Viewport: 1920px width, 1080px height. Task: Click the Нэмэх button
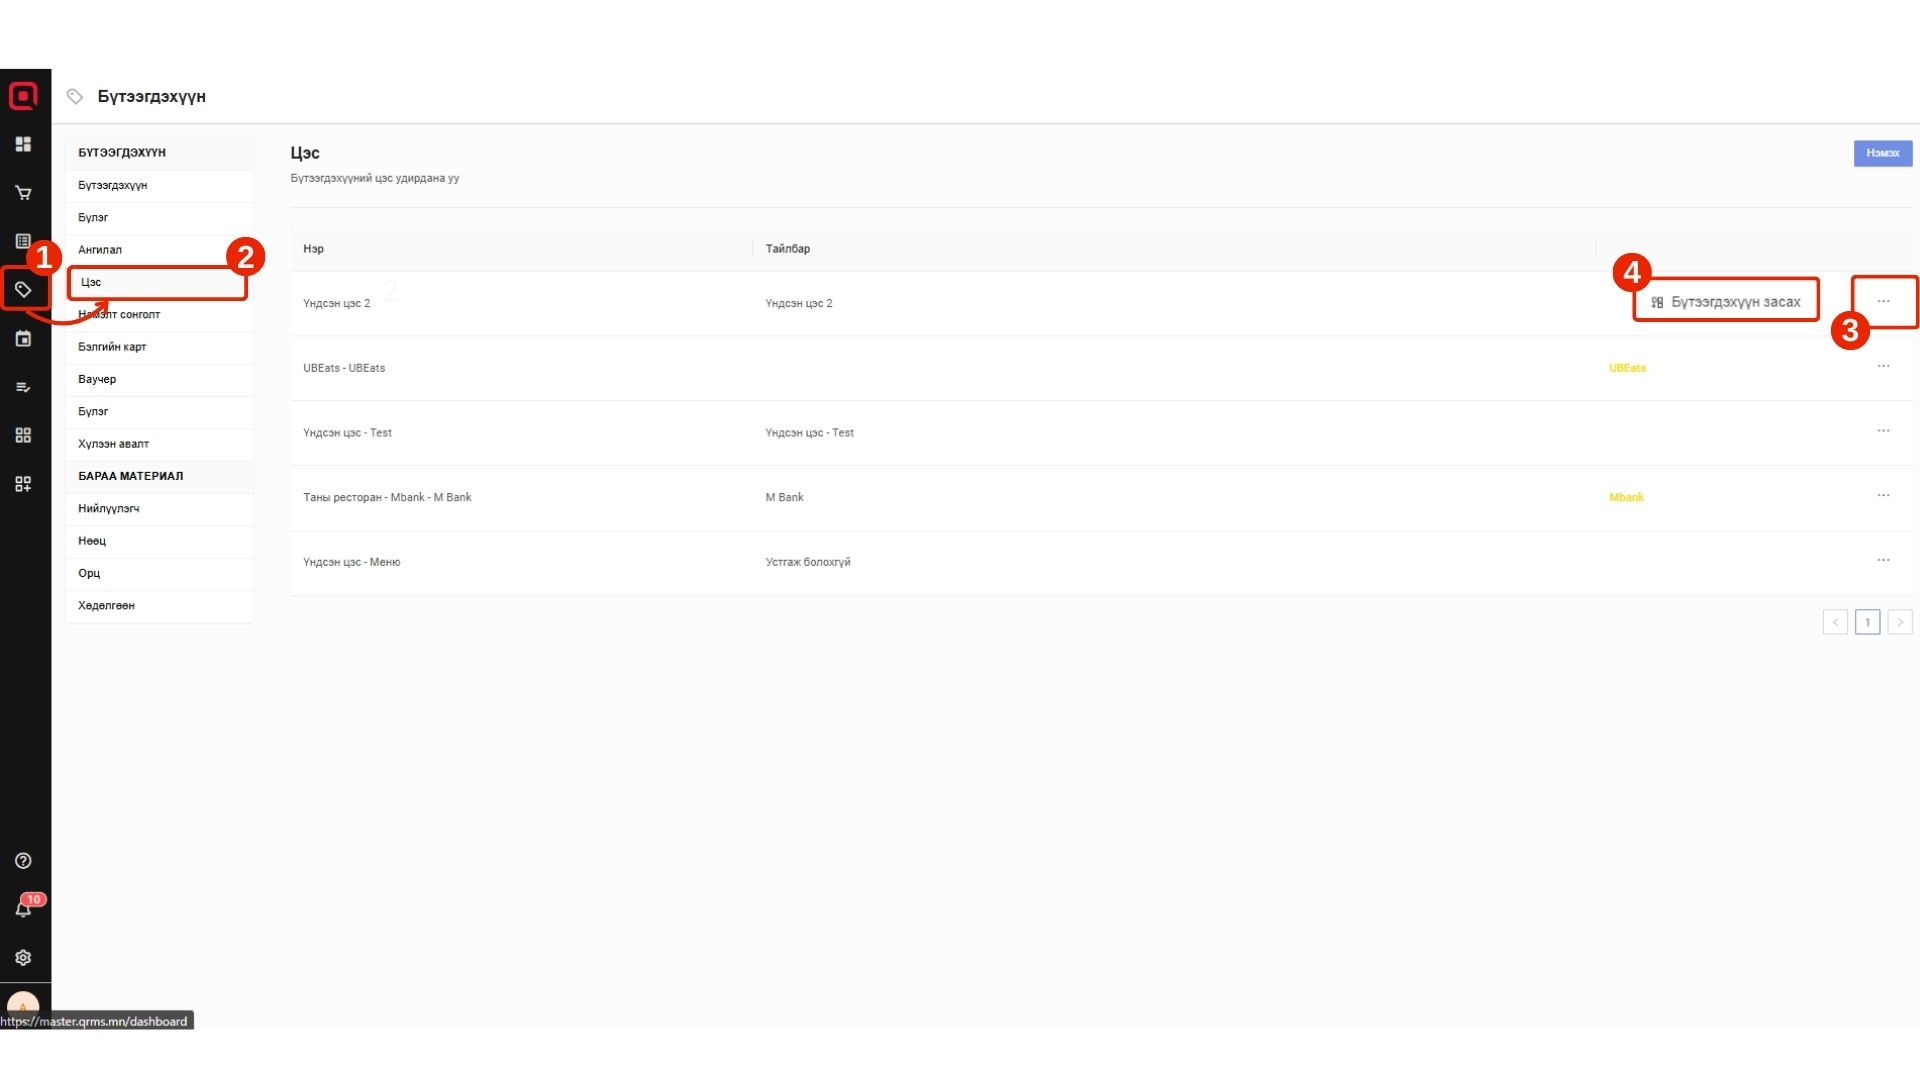point(1882,153)
